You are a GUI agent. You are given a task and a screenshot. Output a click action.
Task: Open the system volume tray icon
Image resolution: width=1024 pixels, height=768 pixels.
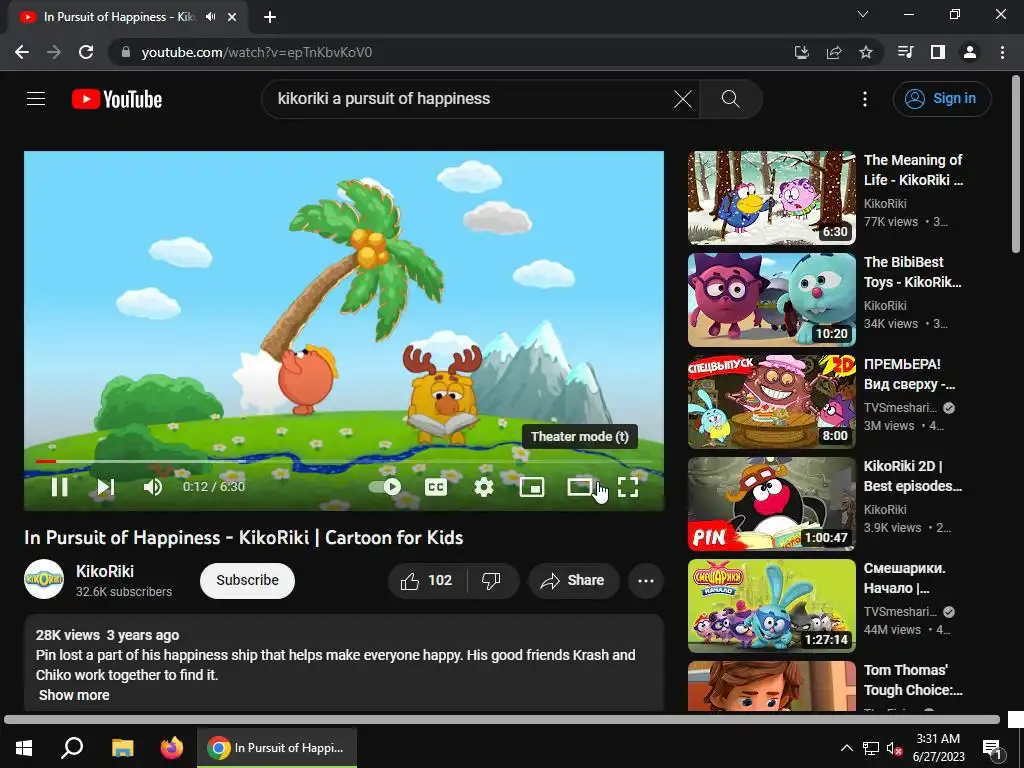(894, 748)
